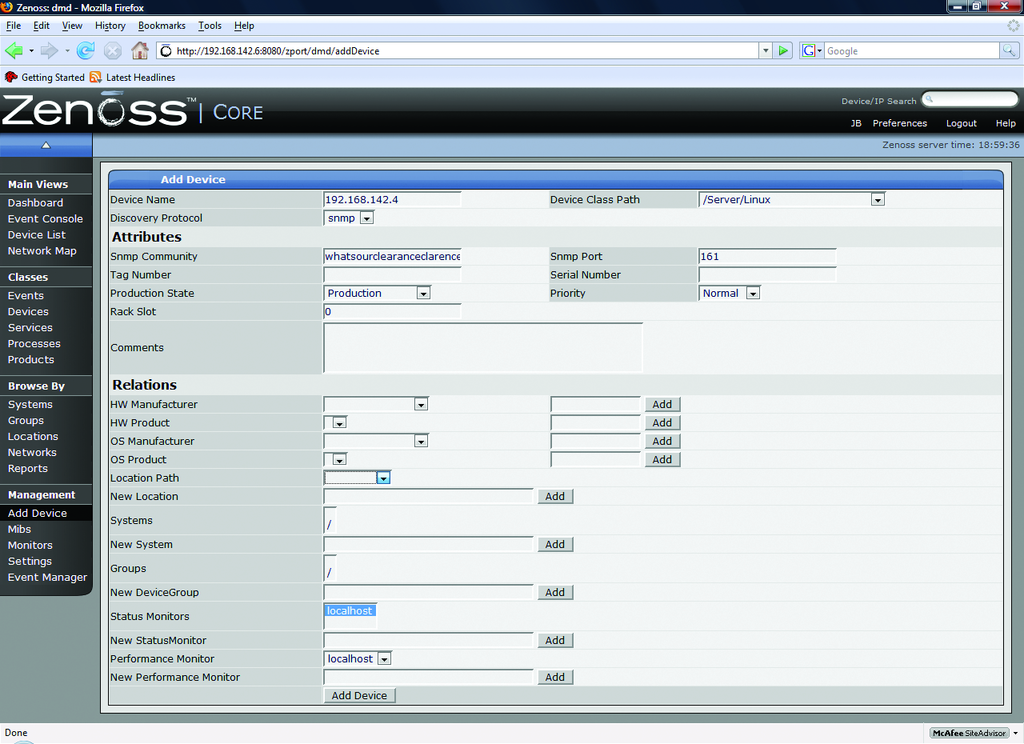Open the Bookmarks menu
This screenshot has width=1024, height=744.
pyautogui.click(x=161, y=25)
